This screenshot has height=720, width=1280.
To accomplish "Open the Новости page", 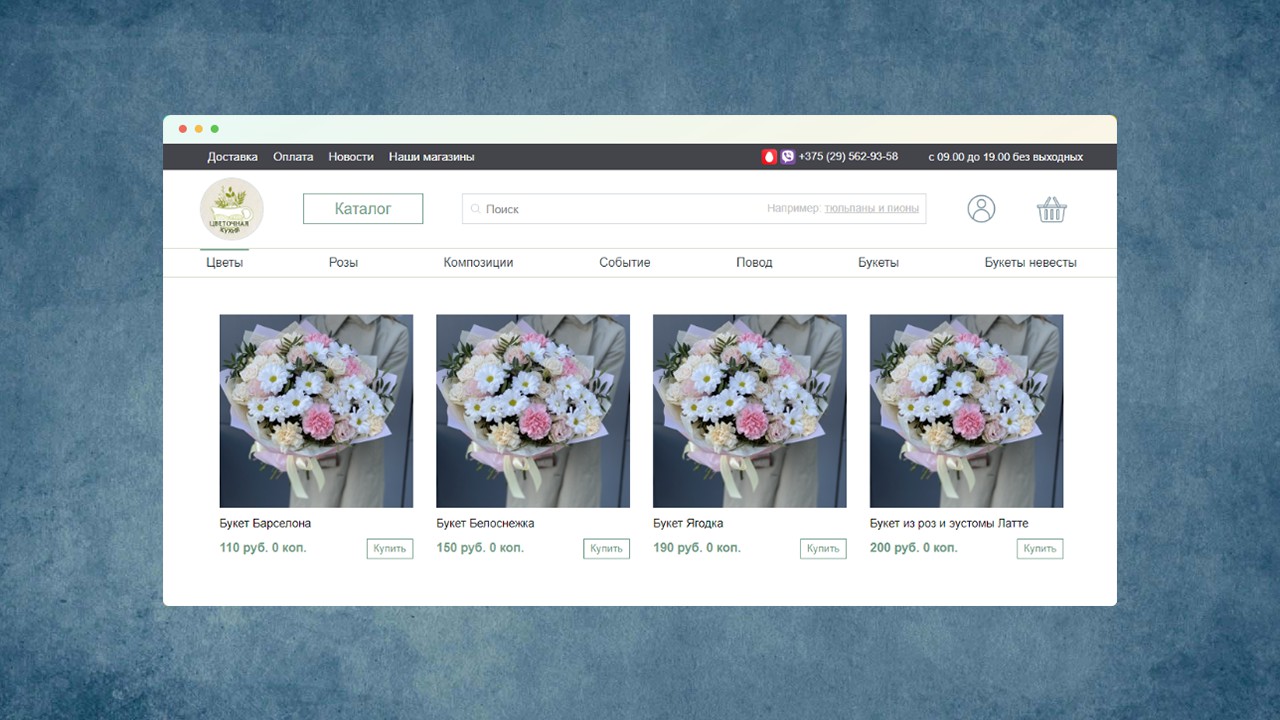I will (x=351, y=157).
